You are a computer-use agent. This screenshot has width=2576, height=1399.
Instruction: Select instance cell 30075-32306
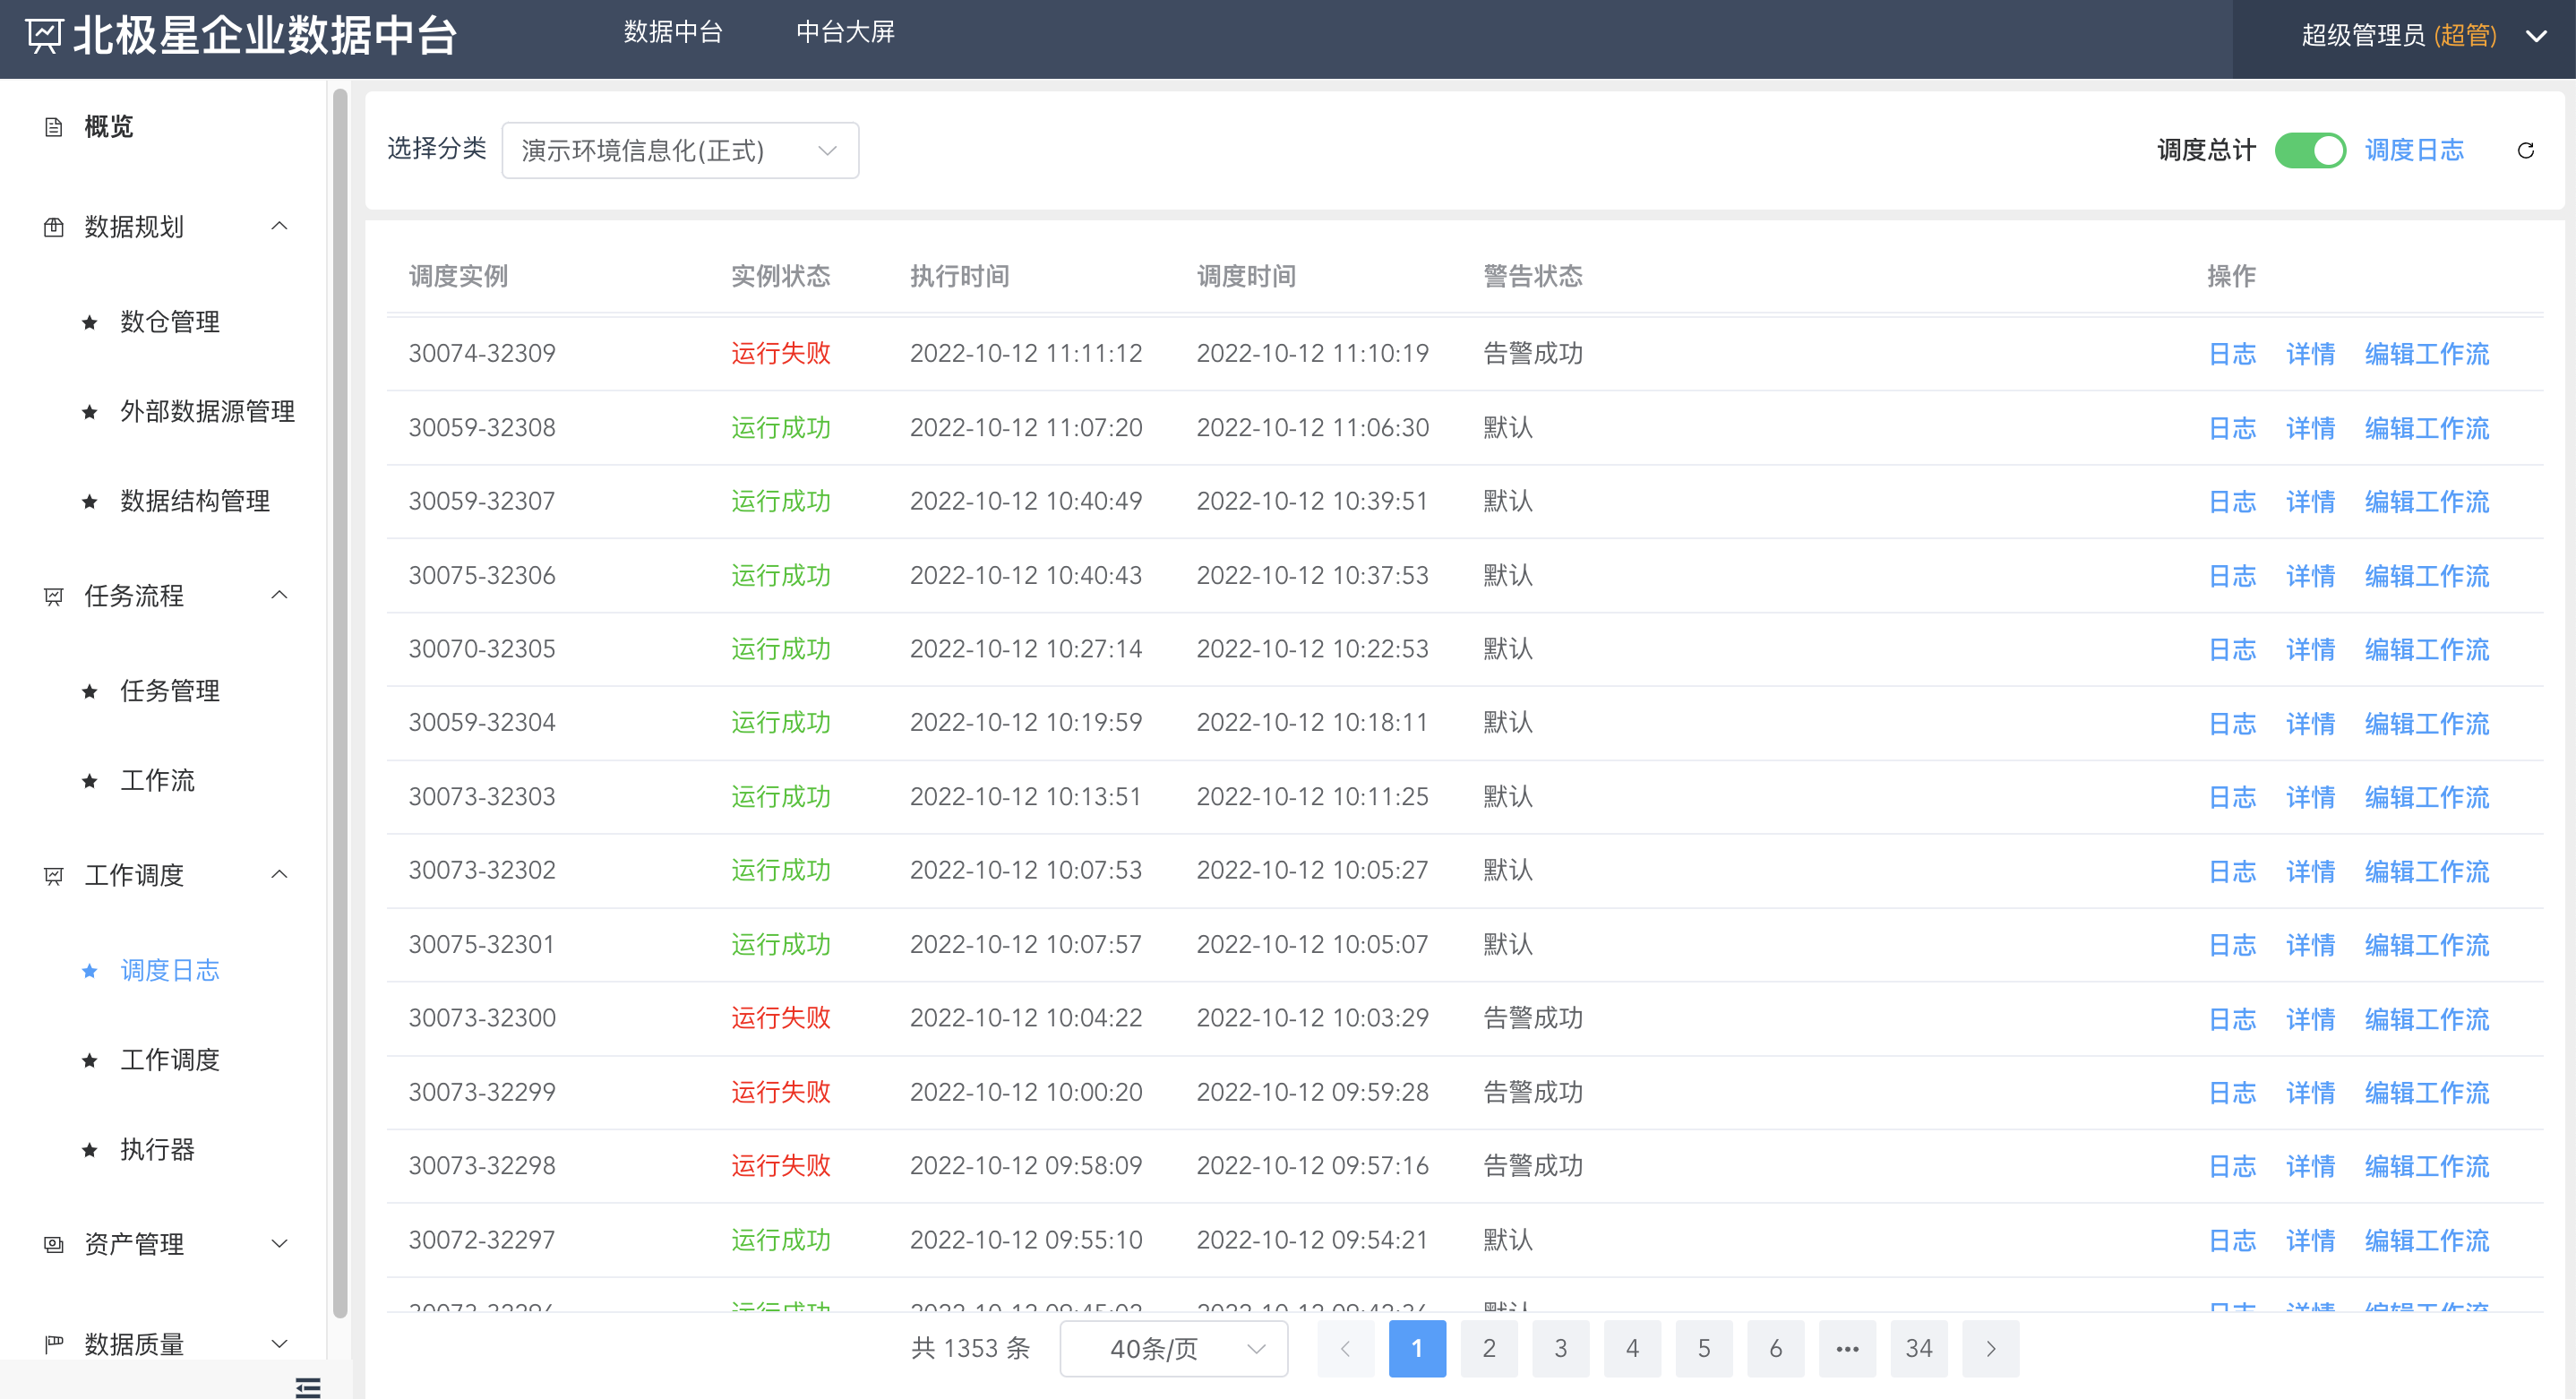pyautogui.click(x=482, y=575)
